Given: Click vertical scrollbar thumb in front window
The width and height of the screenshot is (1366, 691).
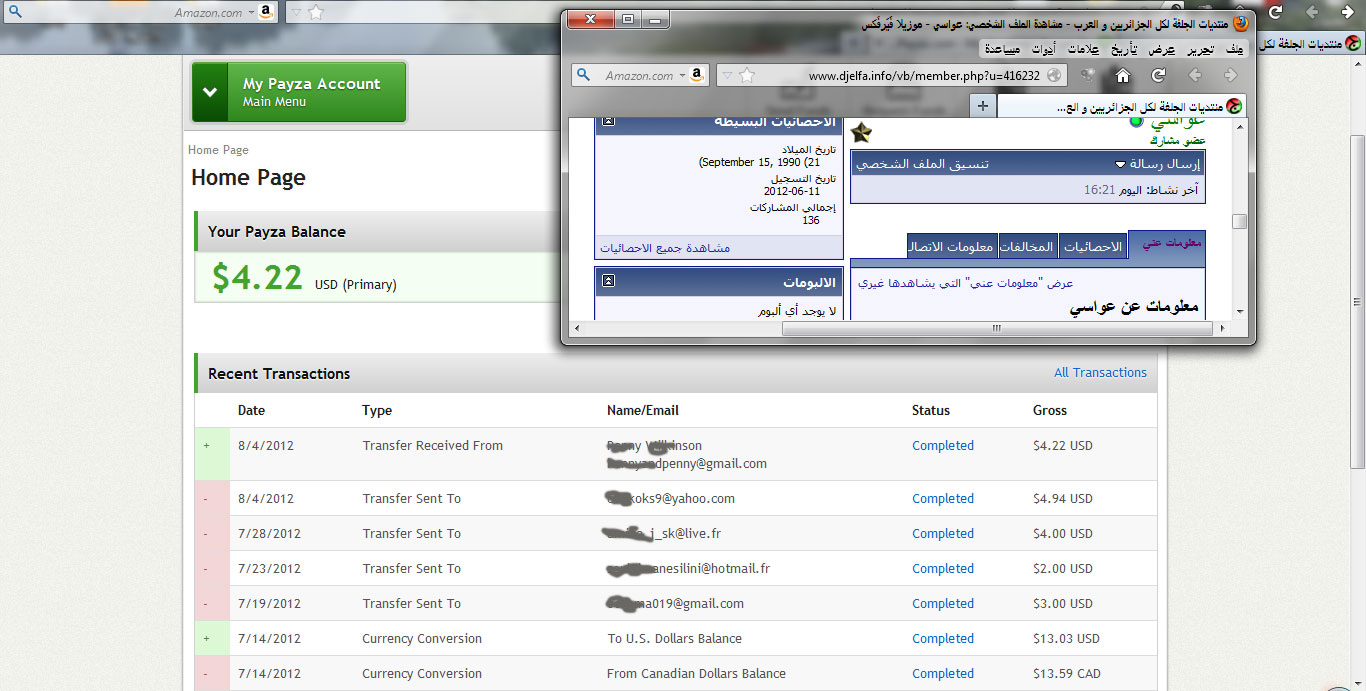Looking at the screenshot, I should click(x=1239, y=221).
